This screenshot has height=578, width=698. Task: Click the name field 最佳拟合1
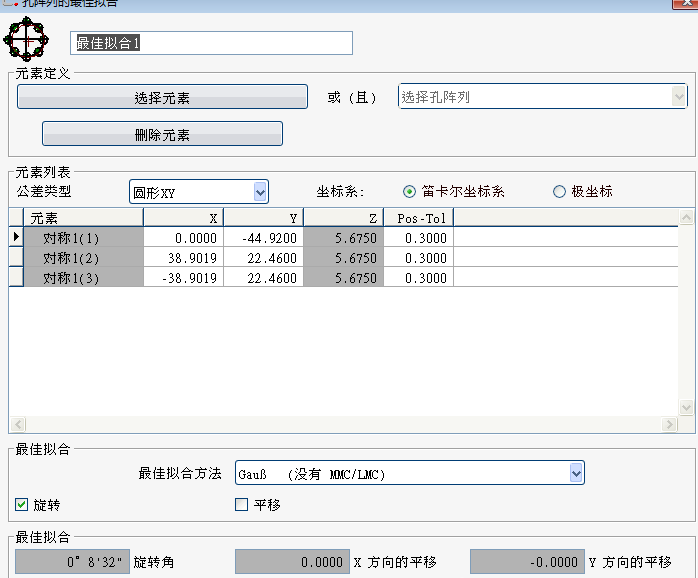click(212, 43)
